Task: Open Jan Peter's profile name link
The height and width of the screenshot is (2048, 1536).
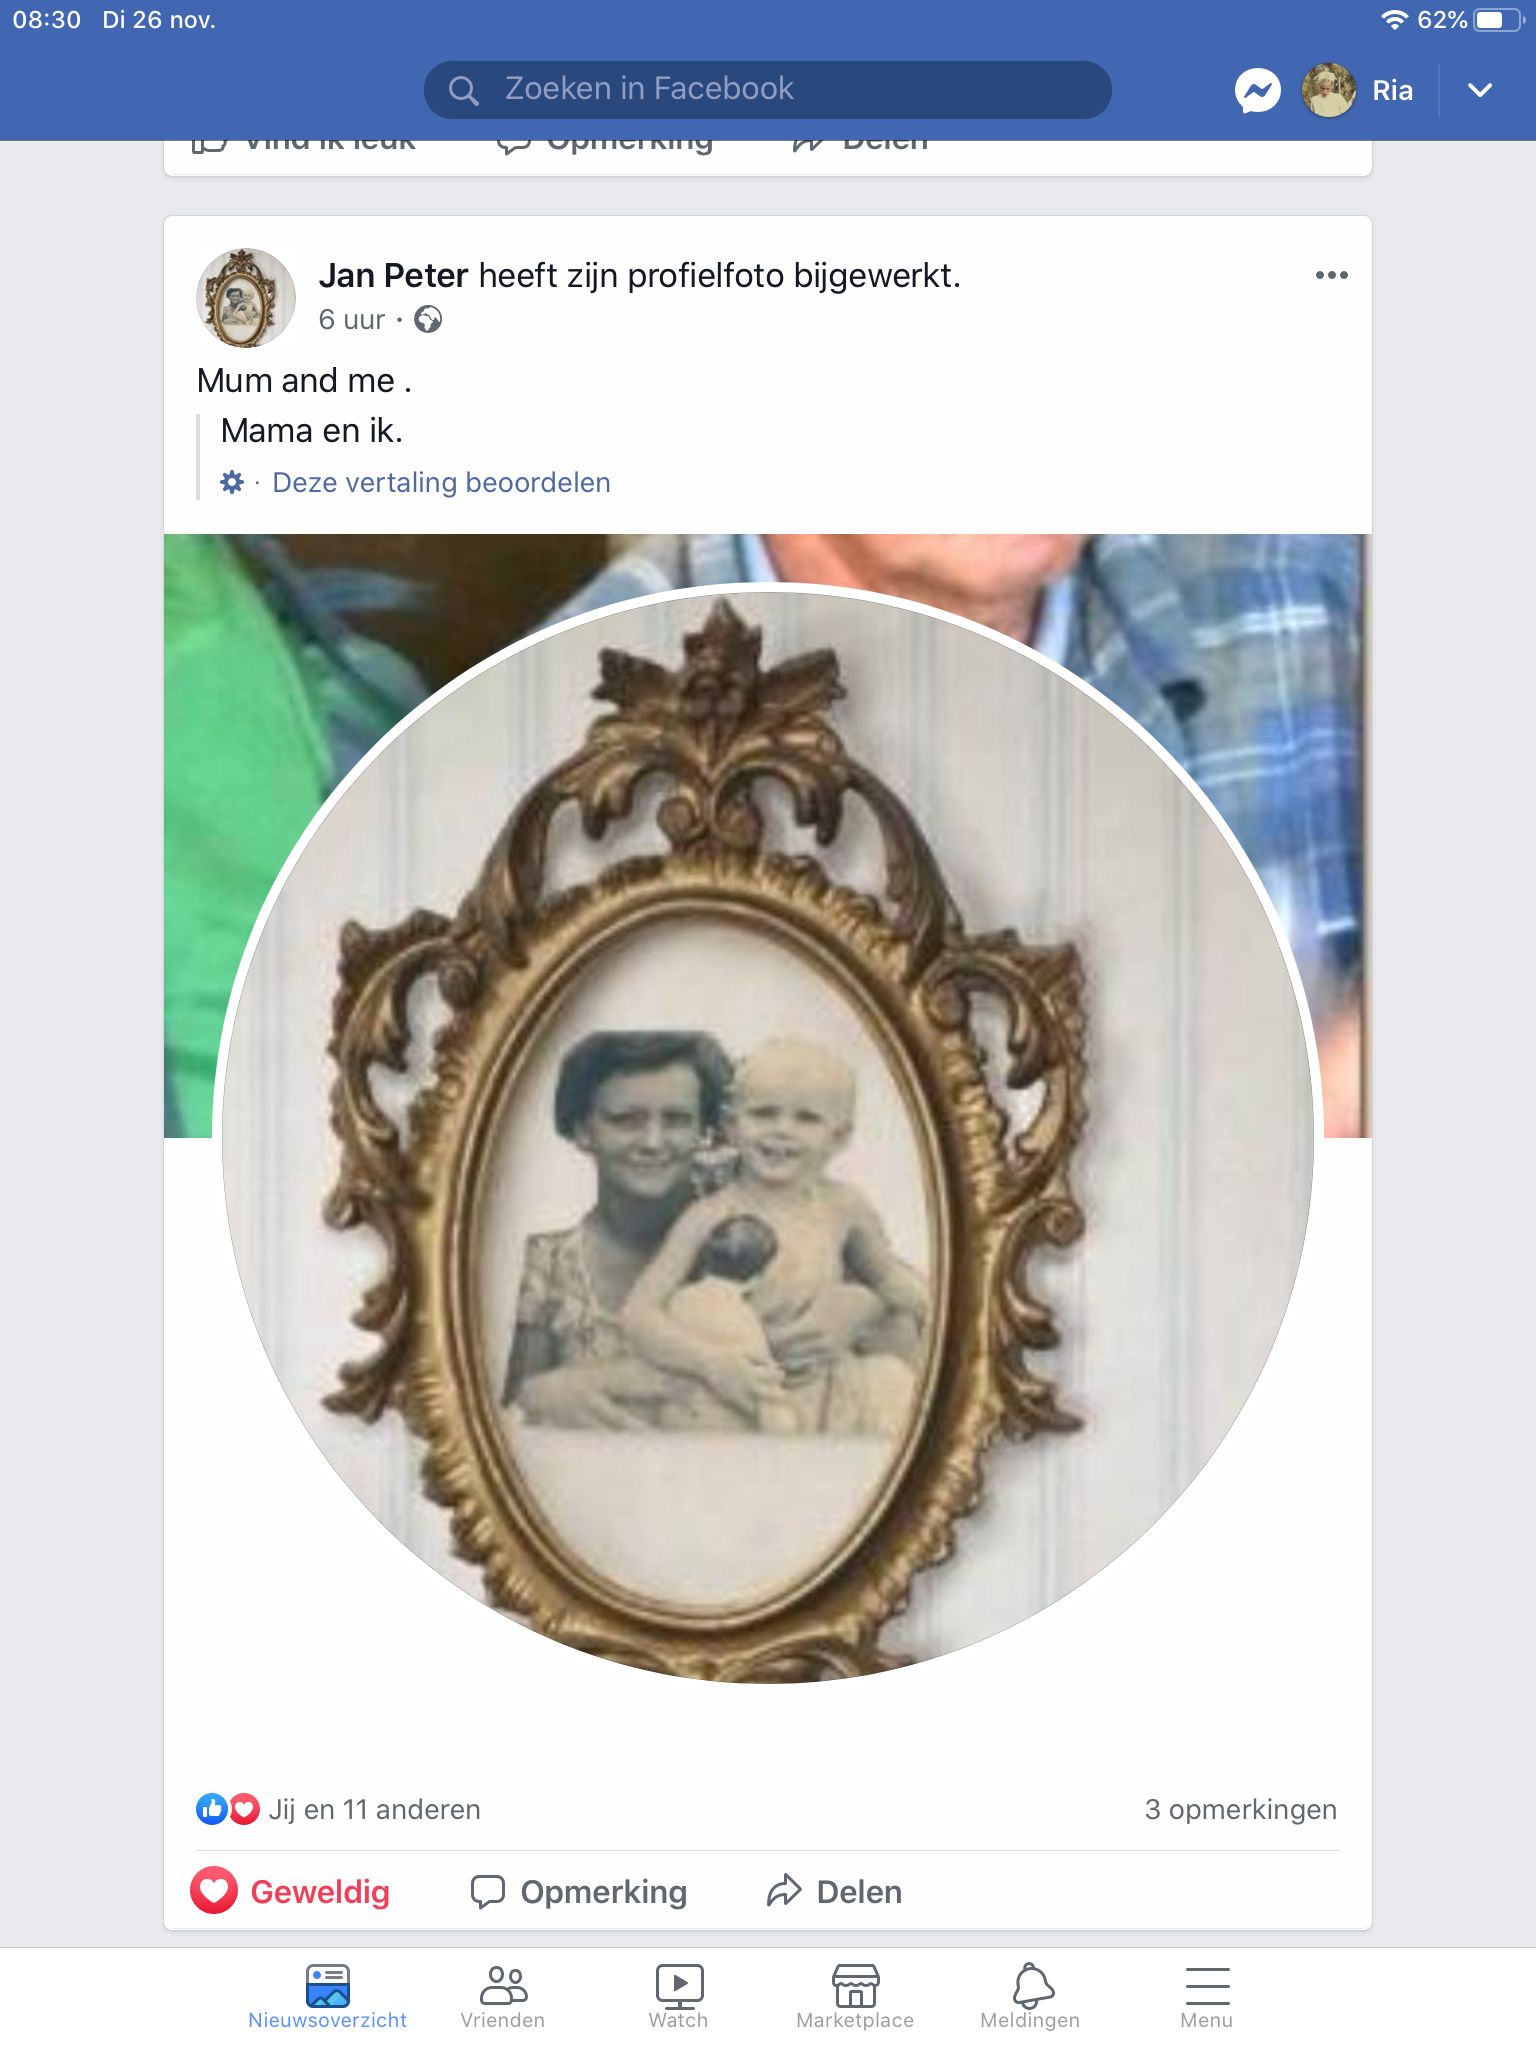Action: 393,275
